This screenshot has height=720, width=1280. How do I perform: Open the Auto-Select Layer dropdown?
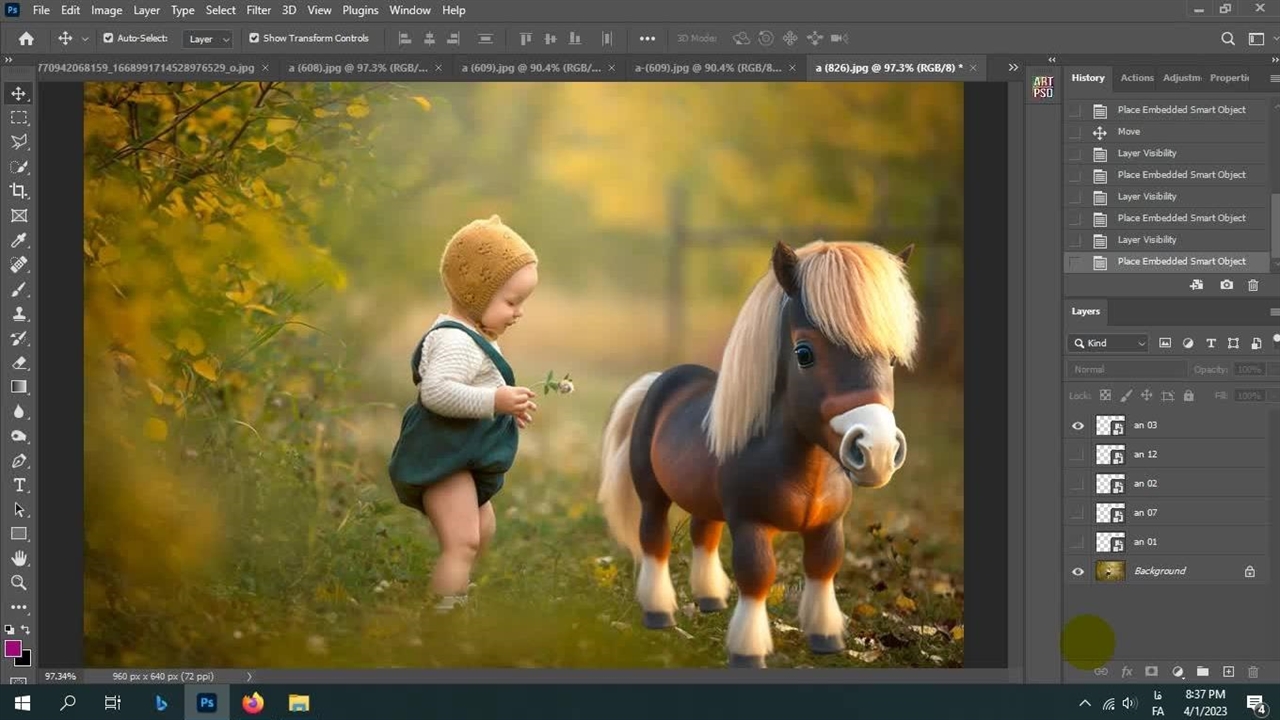tap(209, 39)
